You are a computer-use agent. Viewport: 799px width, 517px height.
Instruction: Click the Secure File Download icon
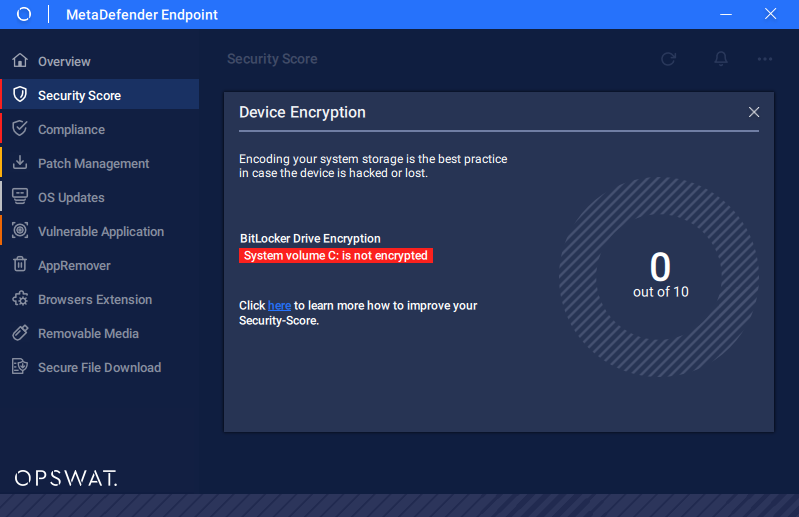(x=20, y=366)
